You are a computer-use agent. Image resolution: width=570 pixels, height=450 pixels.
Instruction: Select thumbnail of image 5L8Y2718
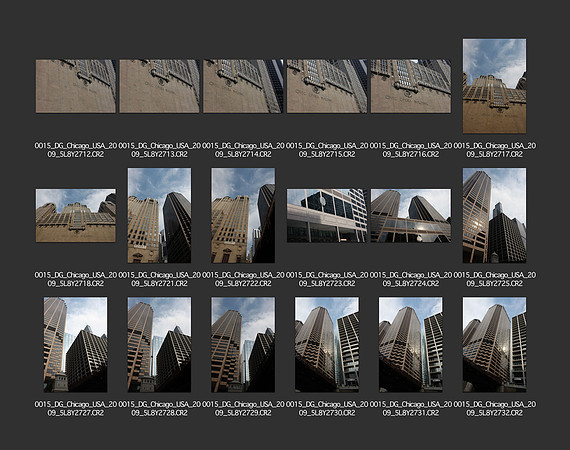76,216
